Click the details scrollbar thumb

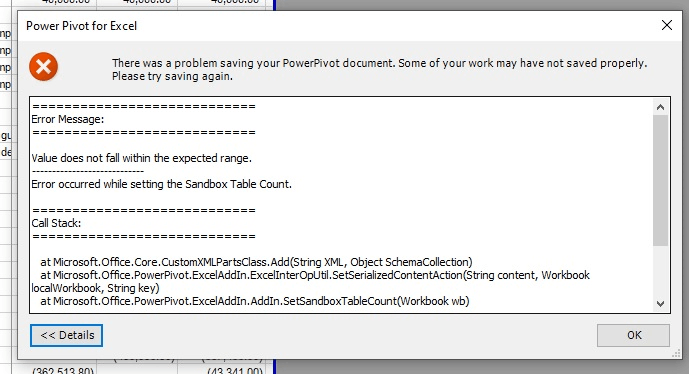click(x=660, y=180)
